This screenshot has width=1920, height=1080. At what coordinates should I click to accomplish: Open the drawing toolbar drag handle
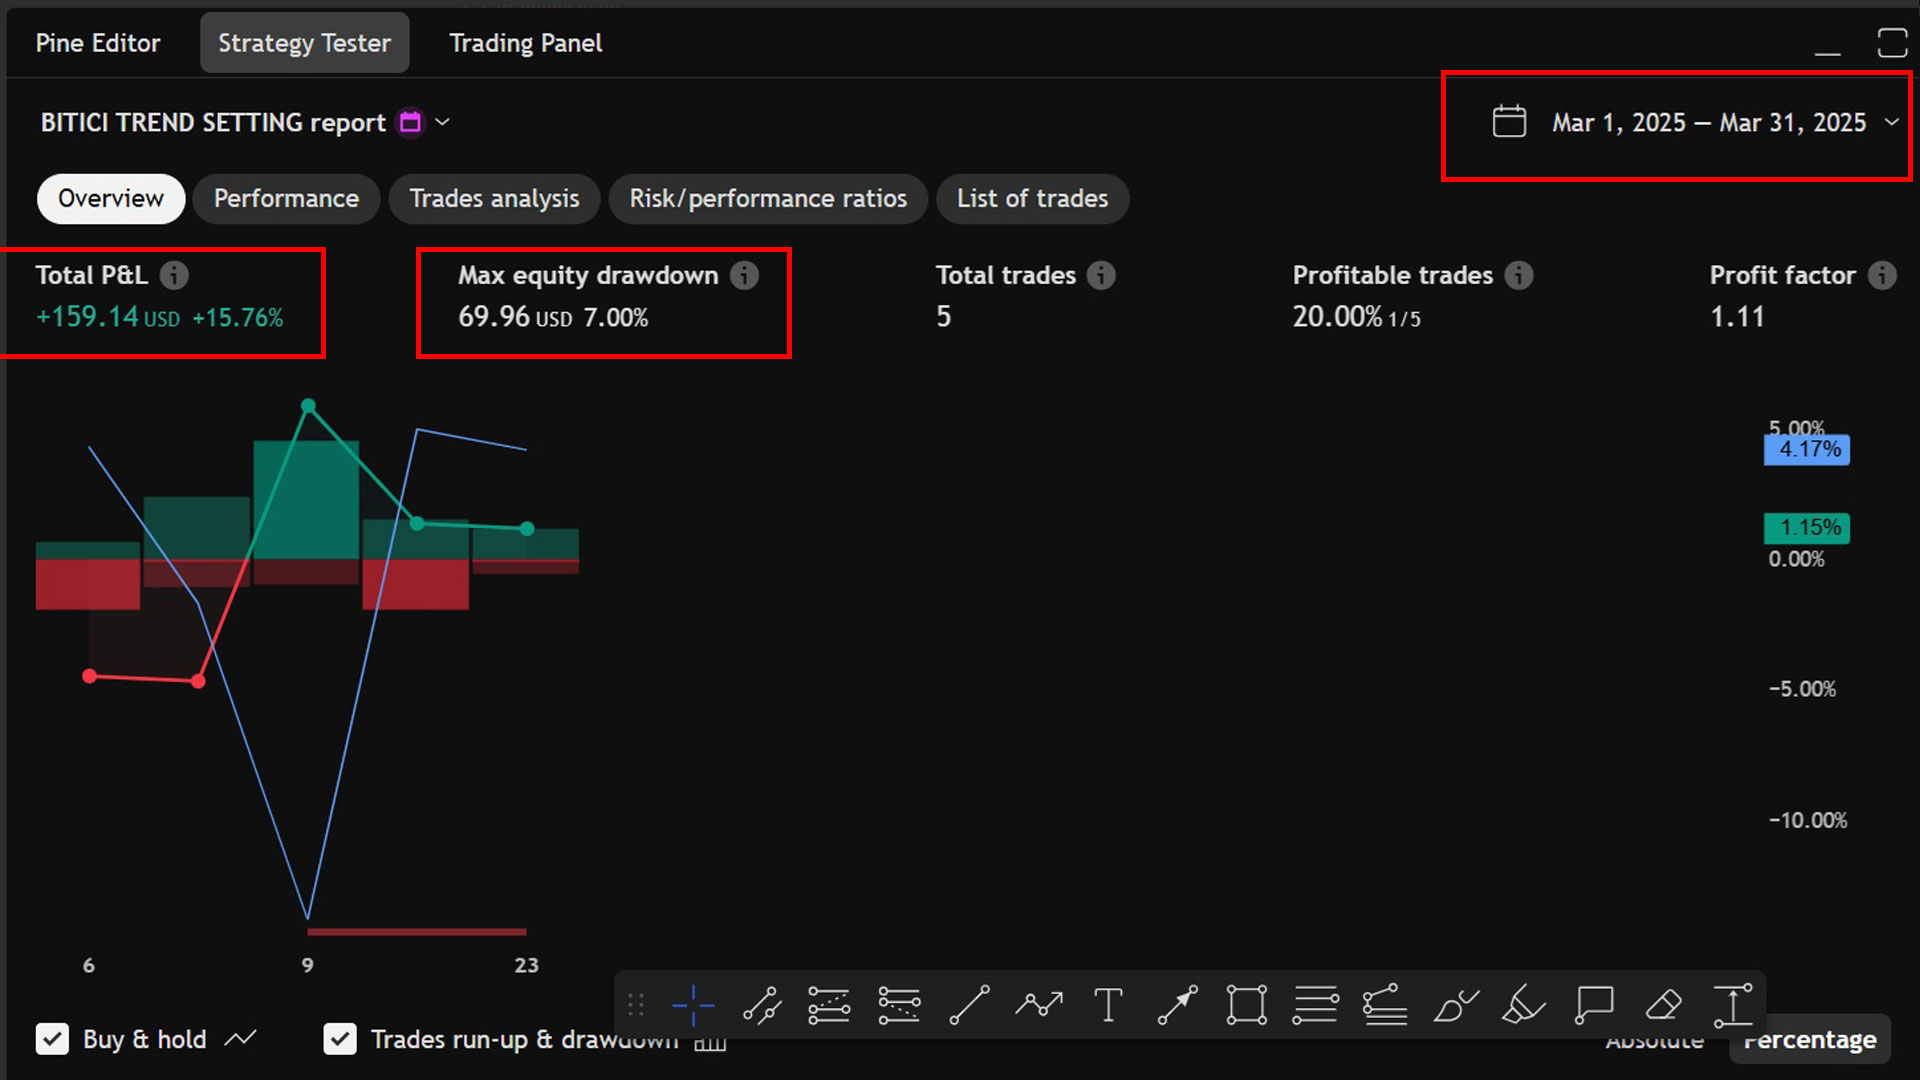coord(636,1005)
